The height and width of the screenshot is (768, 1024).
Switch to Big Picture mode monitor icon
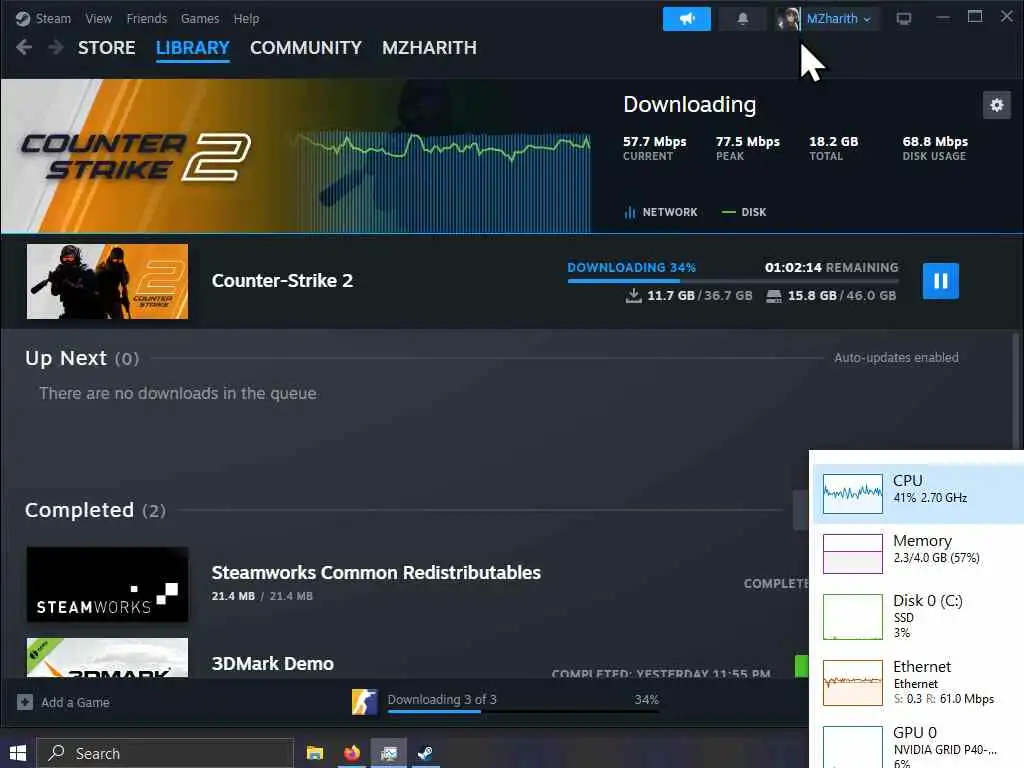pos(903,18)
